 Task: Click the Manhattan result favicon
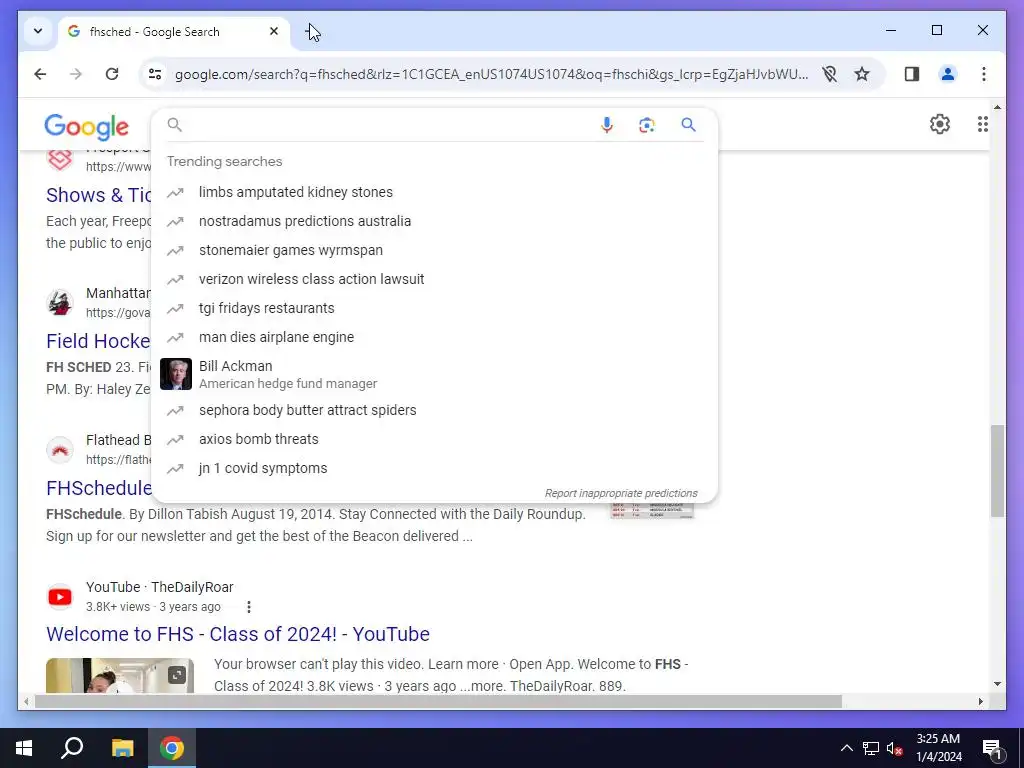60,303
